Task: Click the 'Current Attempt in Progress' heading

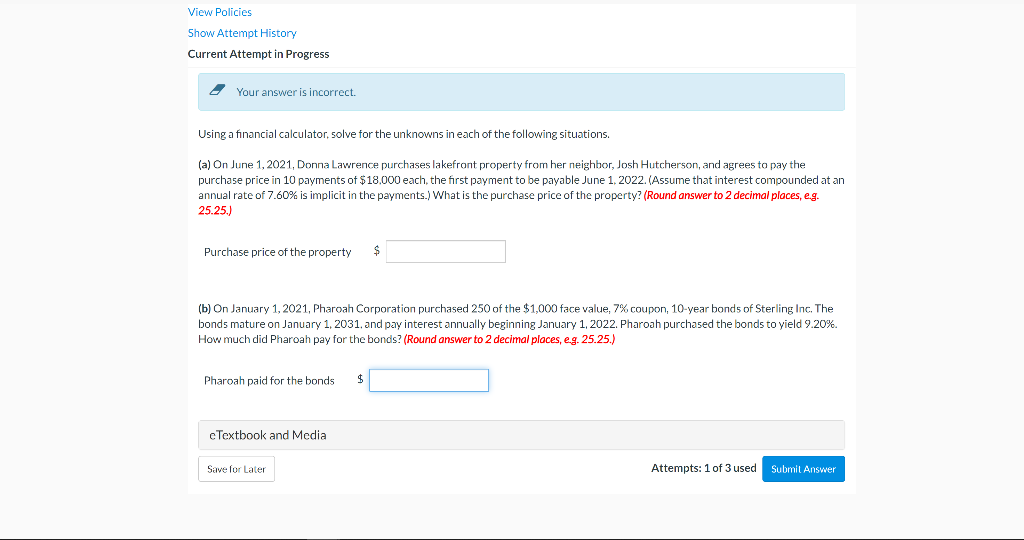Action: pos(259,54)
